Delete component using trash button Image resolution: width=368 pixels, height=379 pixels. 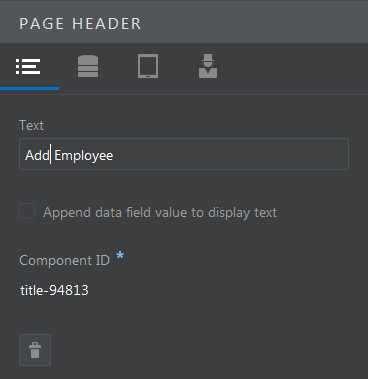(35, 350)
